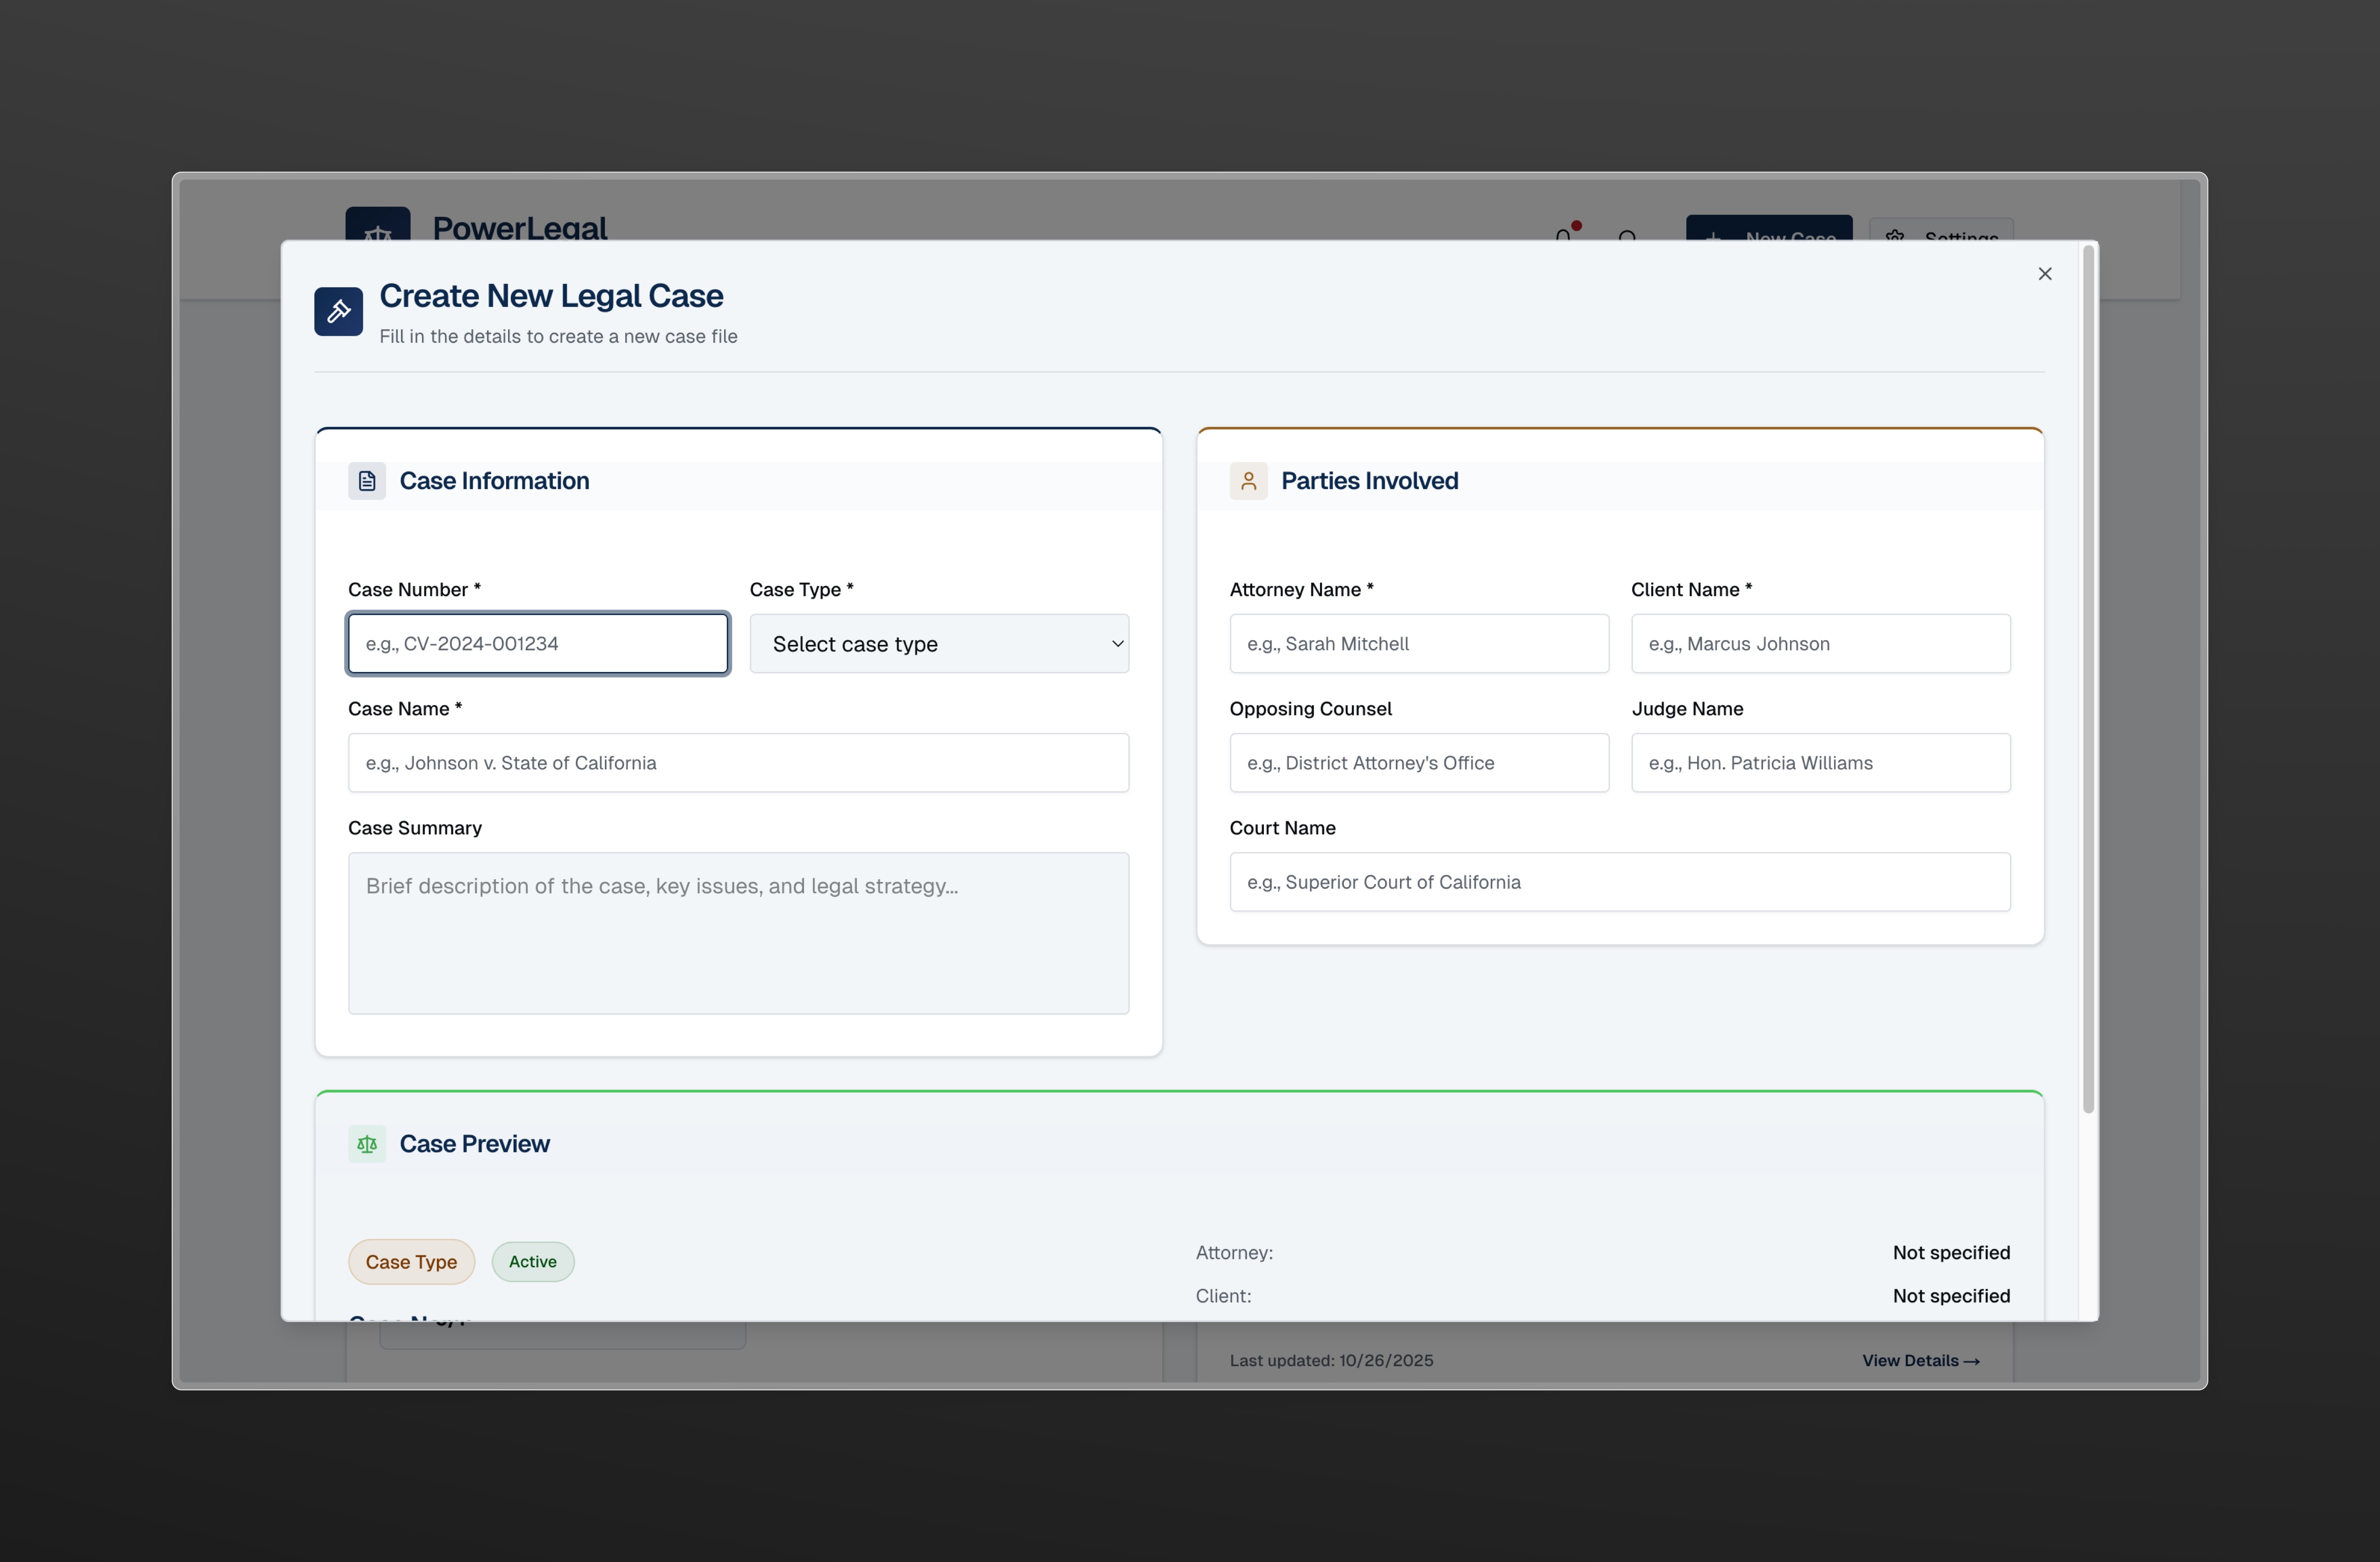The image size is (2380, 1562).
Task: Close the Create New Legal Case dialog
Action: pyautogui.click(x=2044, y=274)
